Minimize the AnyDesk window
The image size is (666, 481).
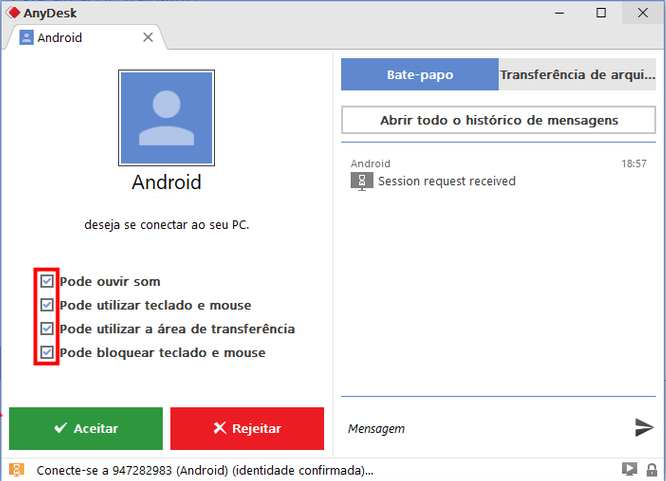[x=559, y=13]
